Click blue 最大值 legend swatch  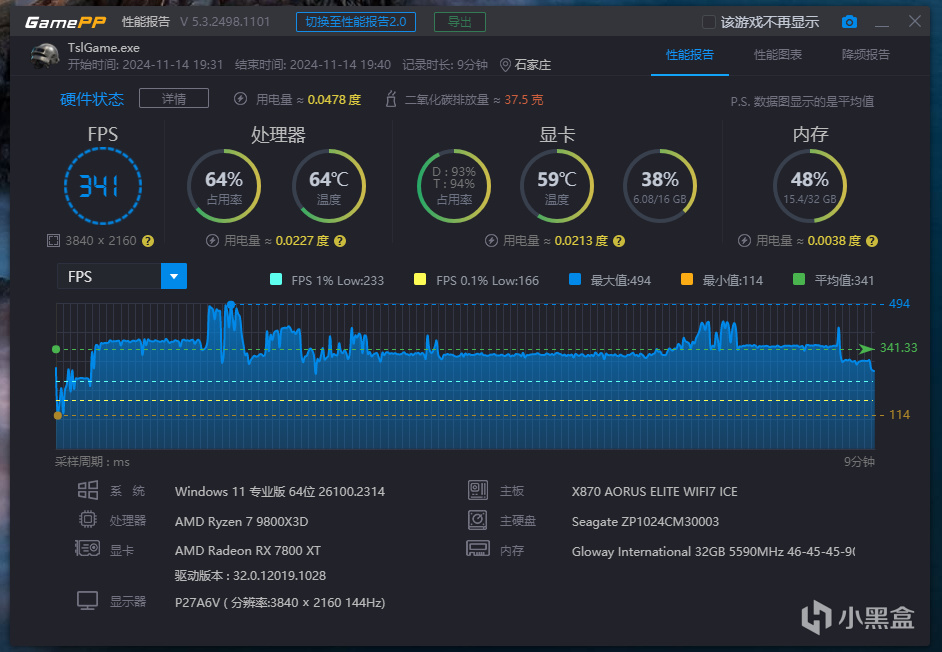[575, 279]
